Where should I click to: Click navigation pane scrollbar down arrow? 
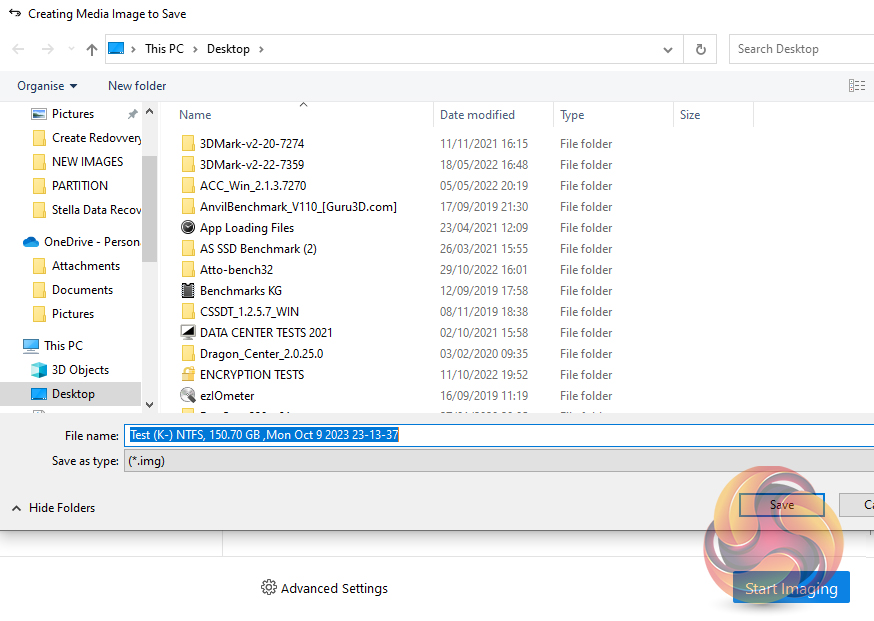149,405
